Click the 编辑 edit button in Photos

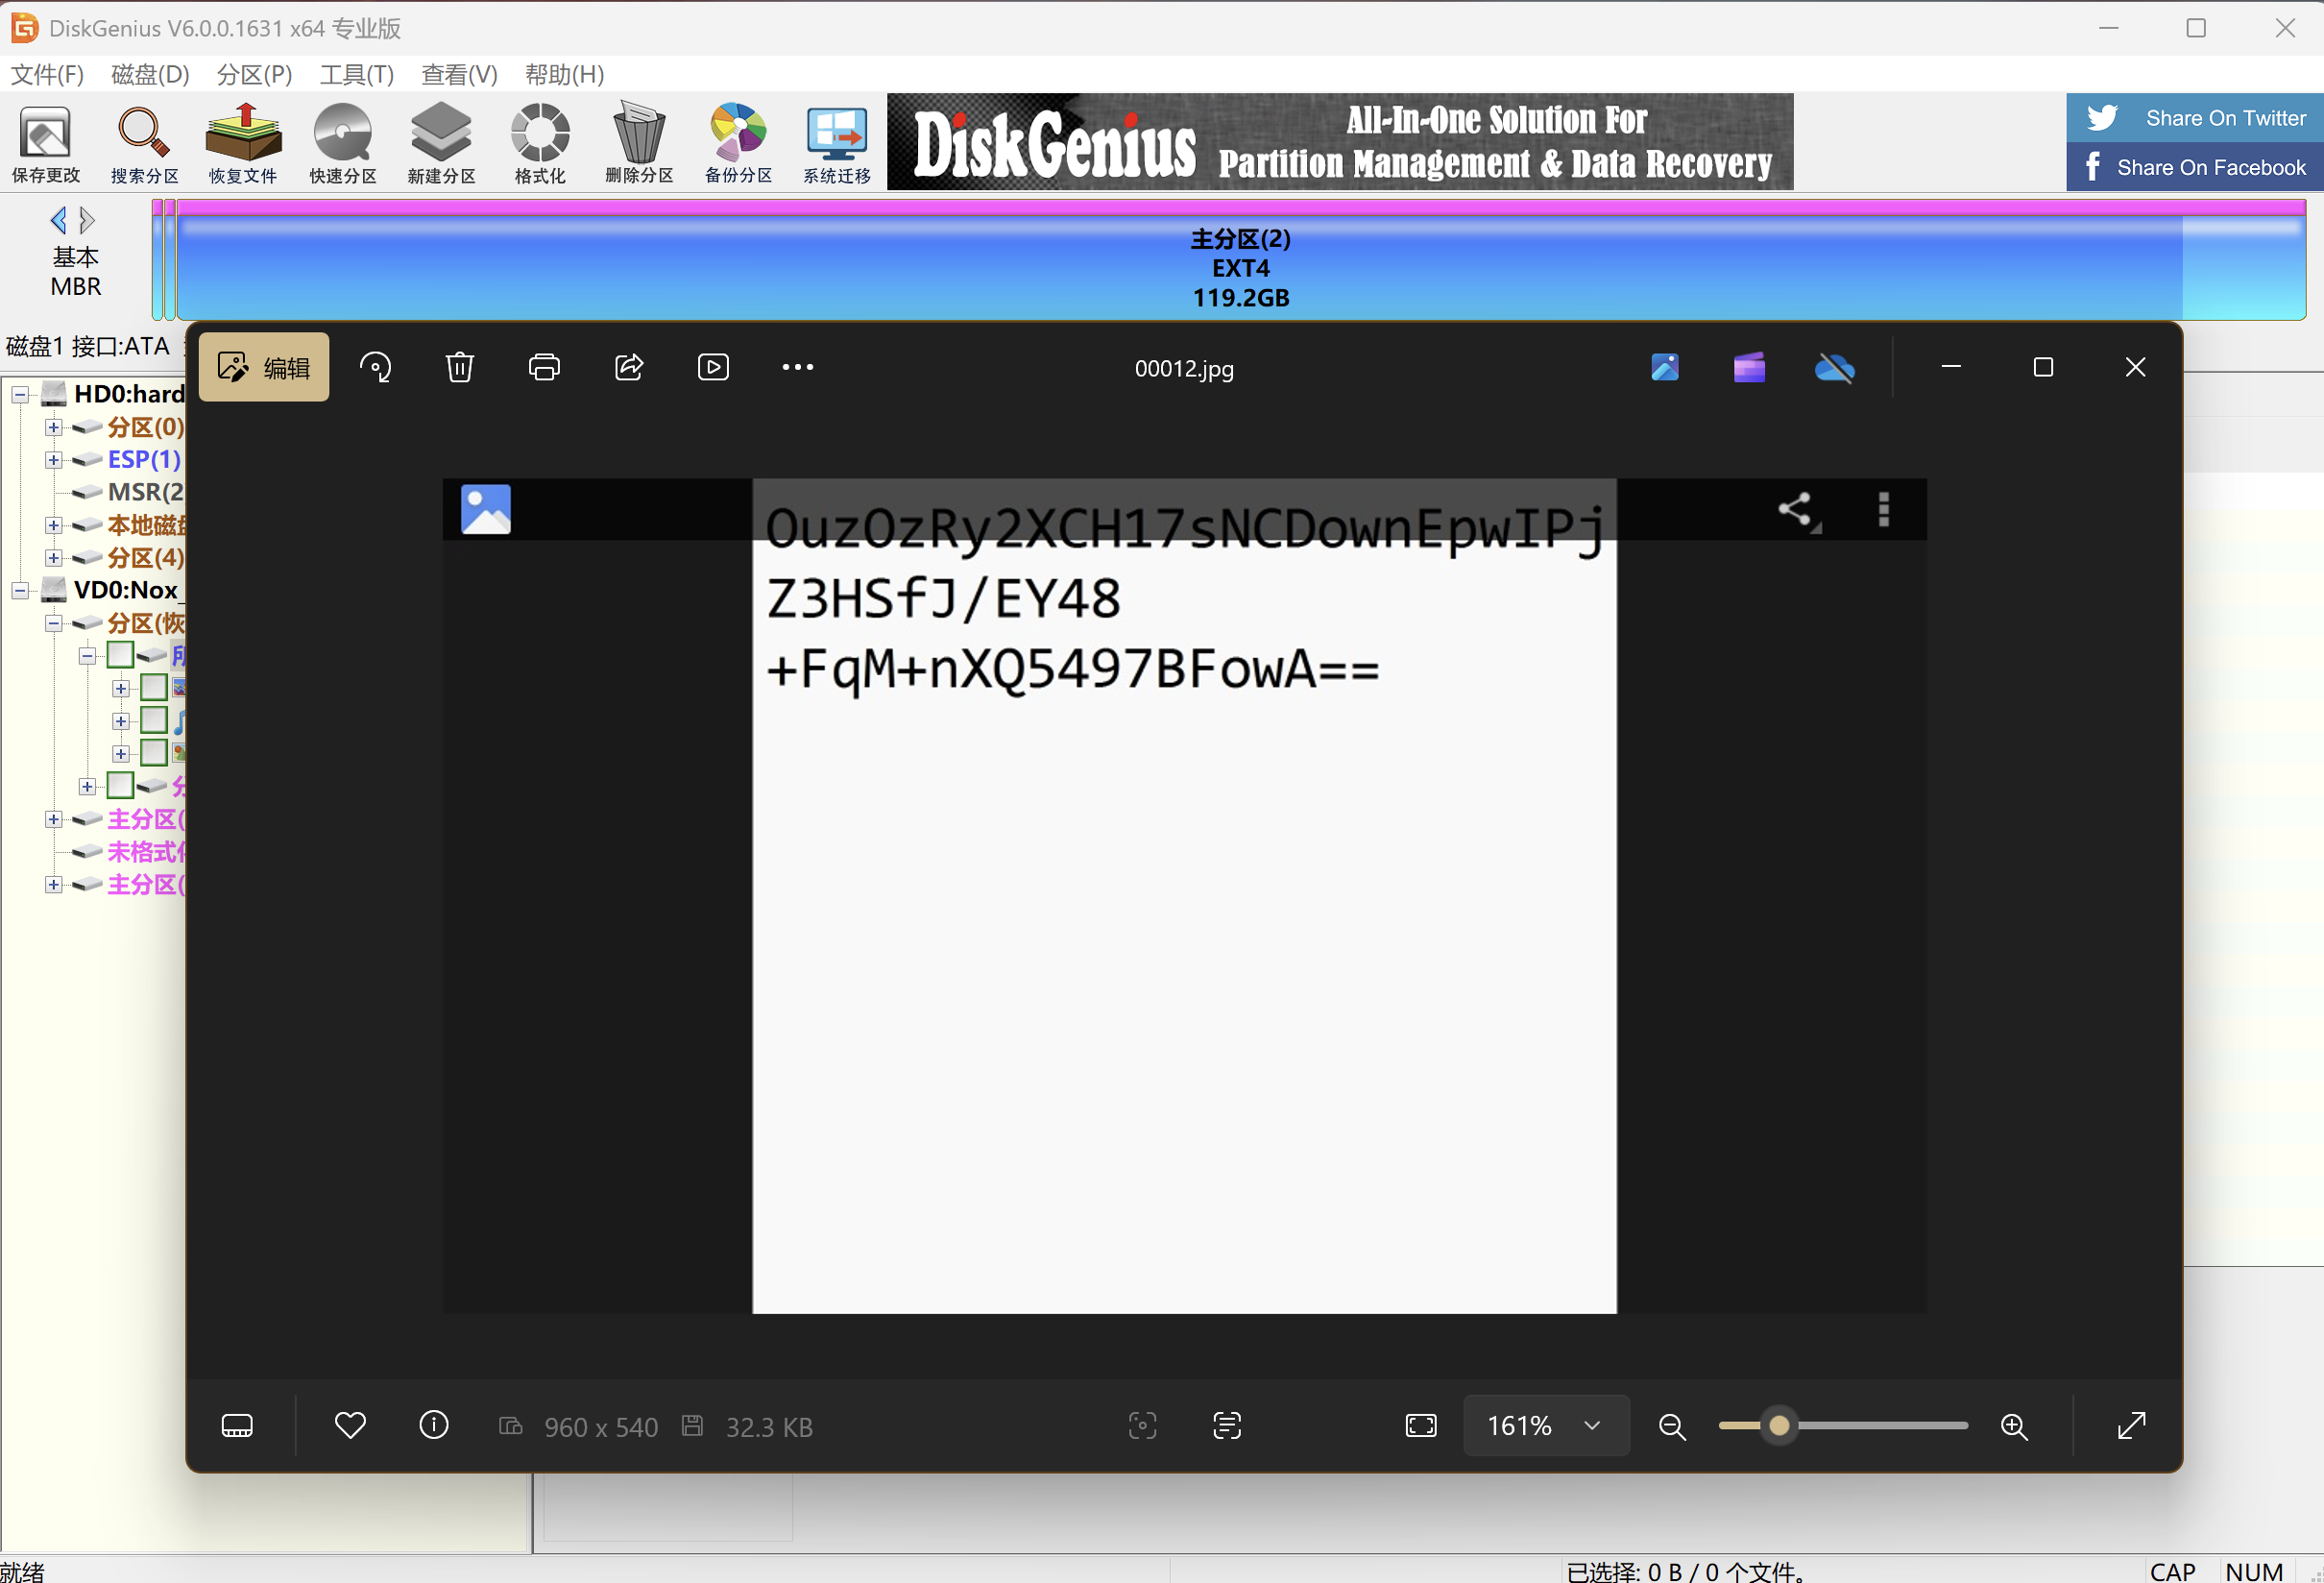(264, 367)
